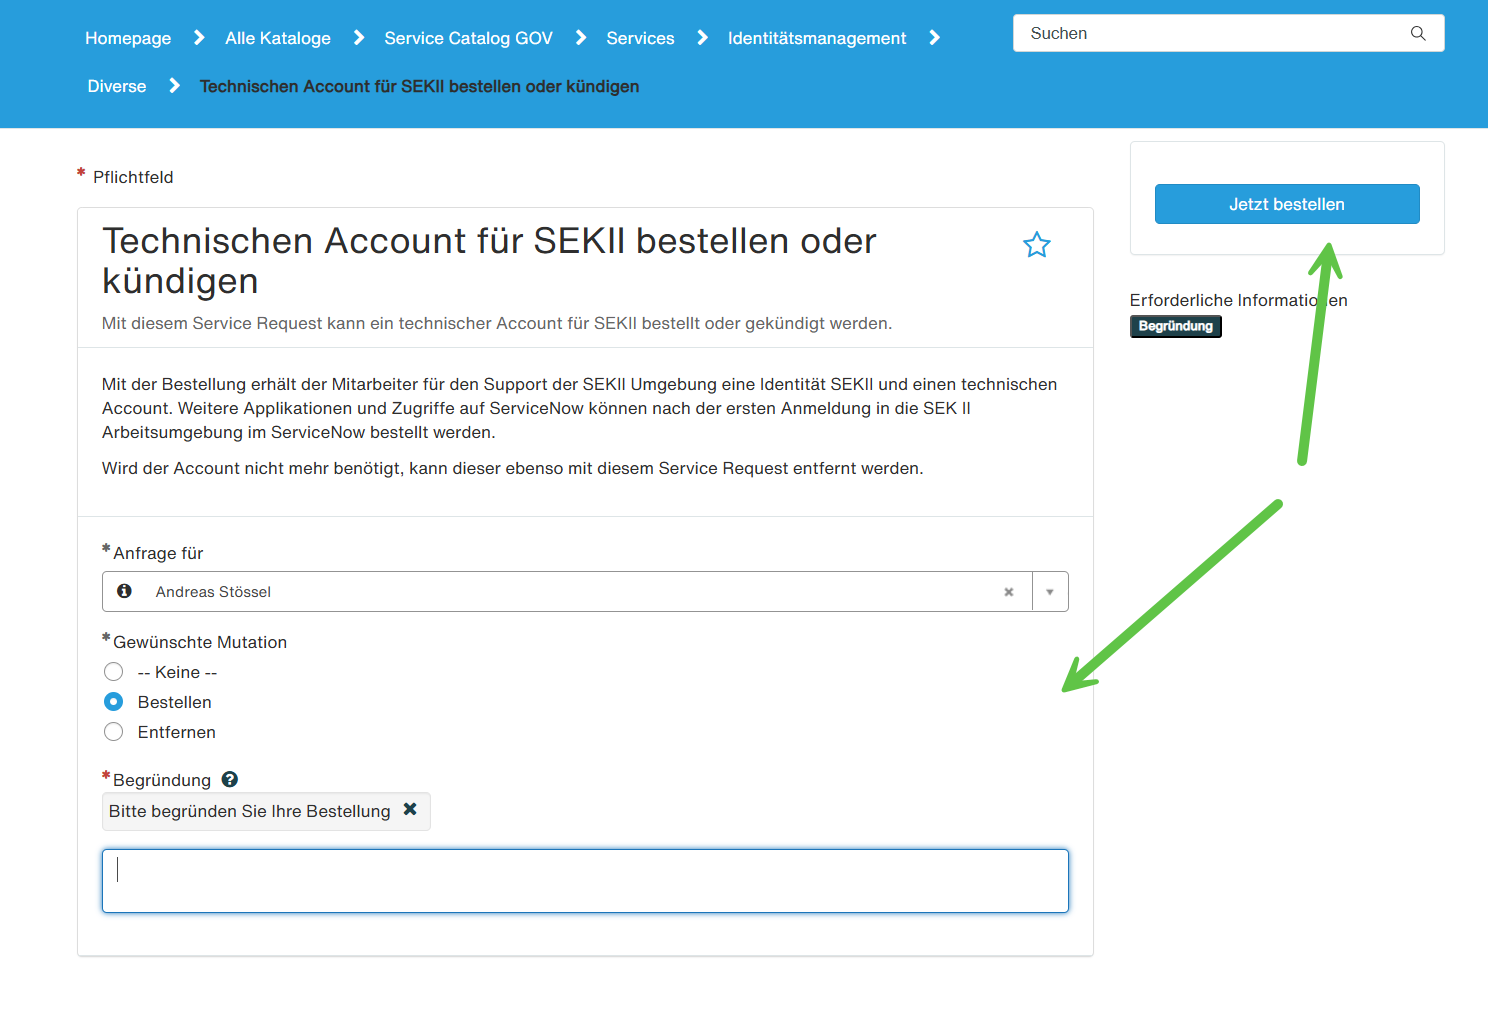Go to Alle Kataloge breadcrumb

point(278,38)
